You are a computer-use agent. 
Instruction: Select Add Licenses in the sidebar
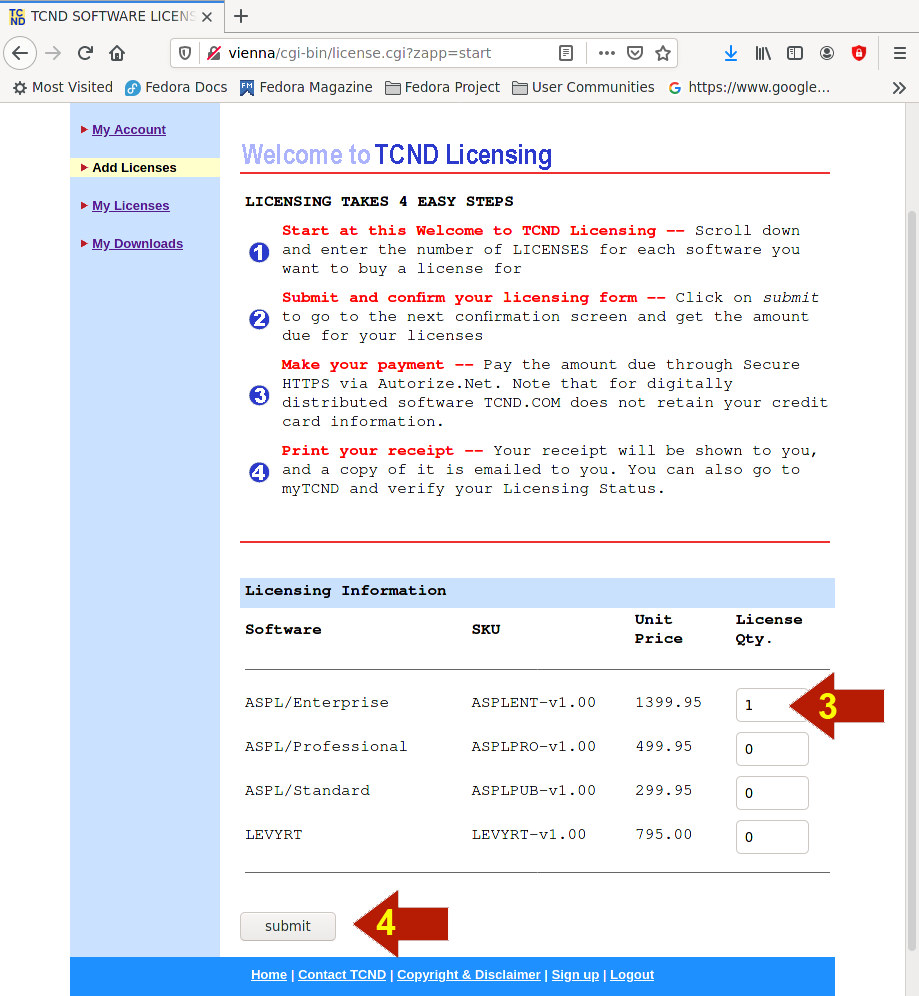[134, 168]
